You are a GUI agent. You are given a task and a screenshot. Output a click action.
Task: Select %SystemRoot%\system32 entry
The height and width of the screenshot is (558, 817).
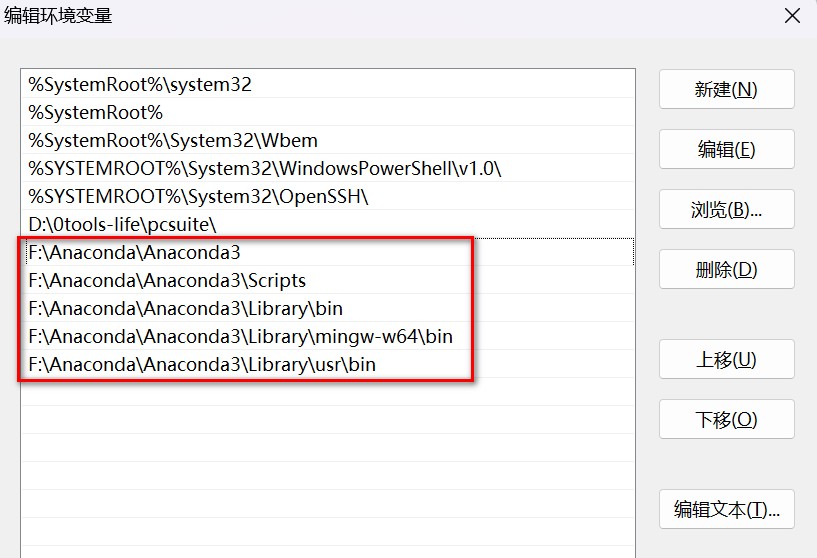click(328, 84)
